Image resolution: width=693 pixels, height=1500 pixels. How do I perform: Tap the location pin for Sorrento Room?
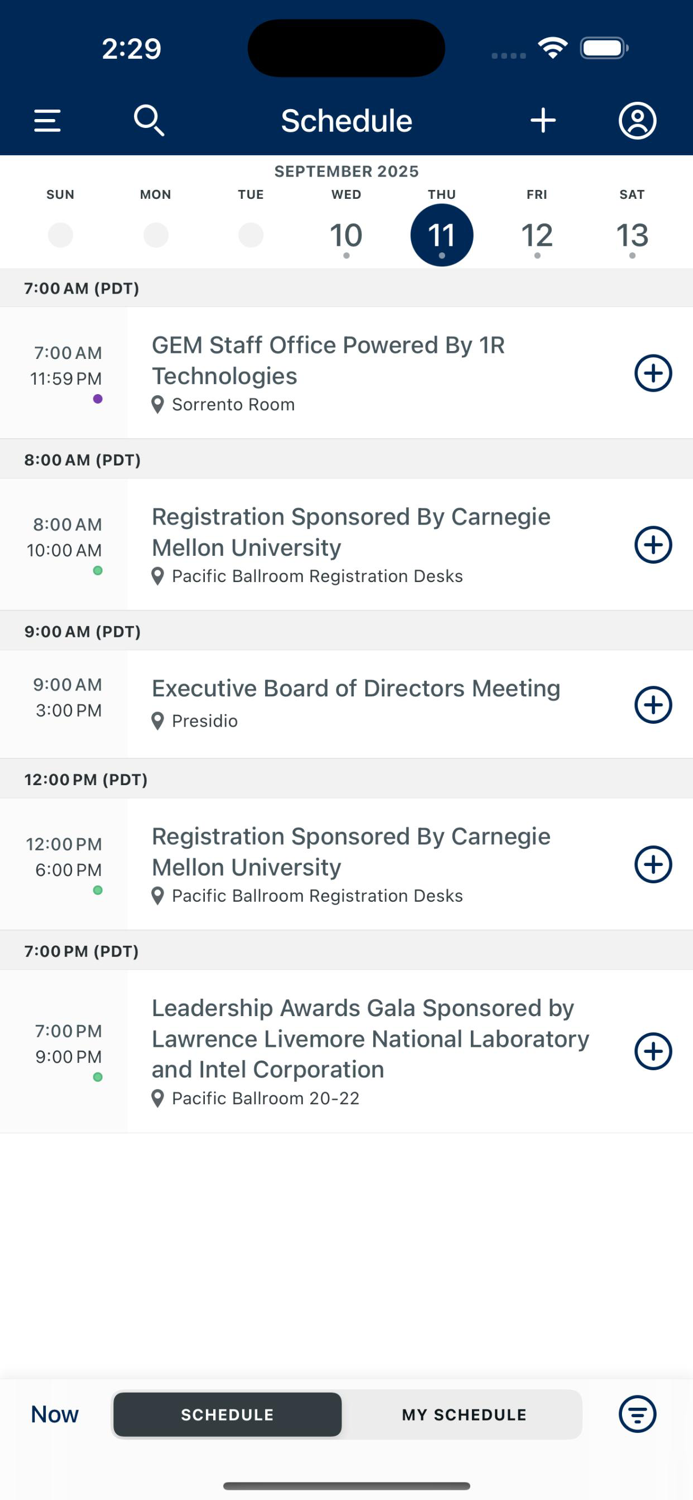click(157, 405)
